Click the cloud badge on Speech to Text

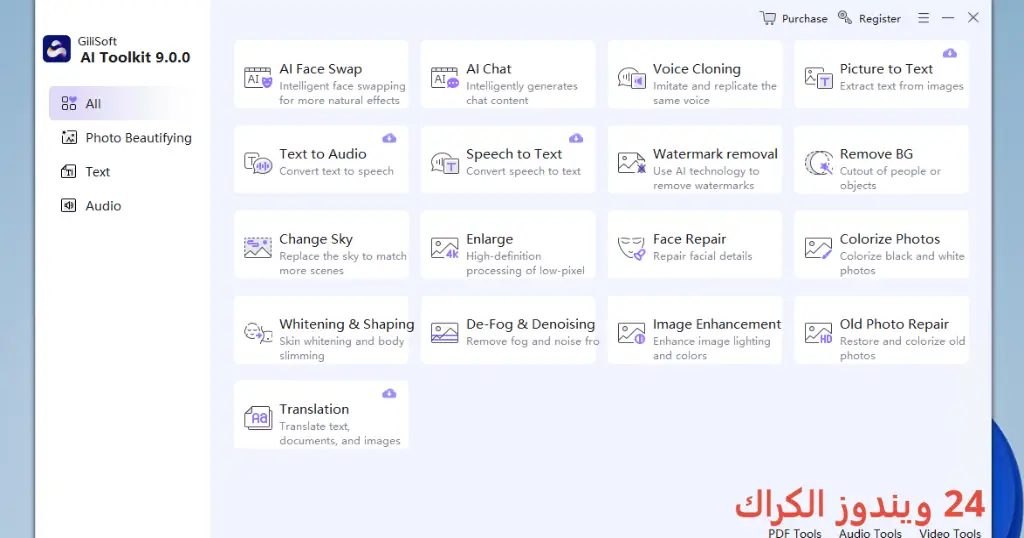[x=576, y=138]
